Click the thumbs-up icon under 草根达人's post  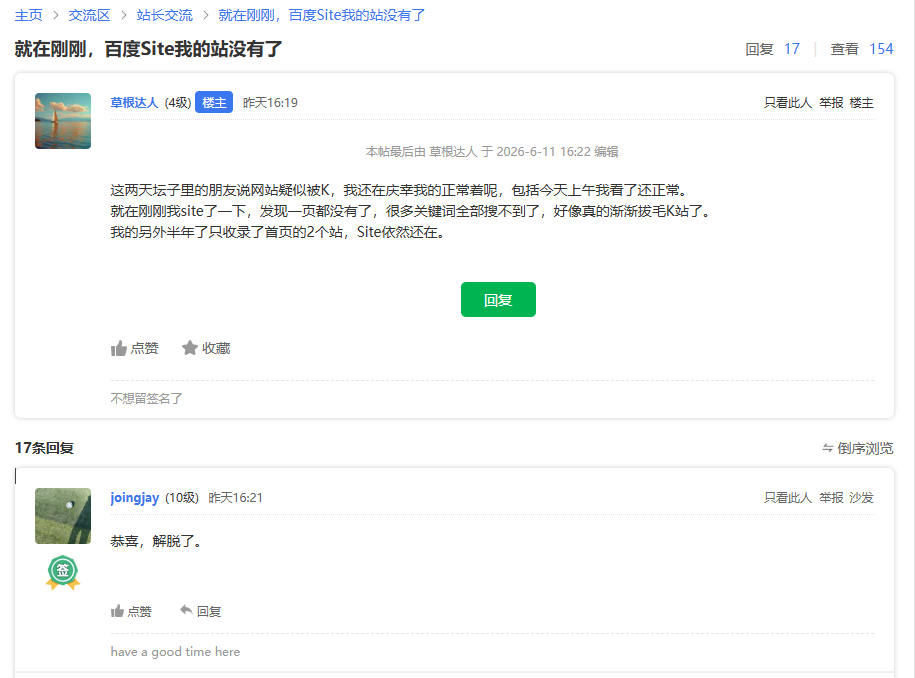click(x=118, y=348)
